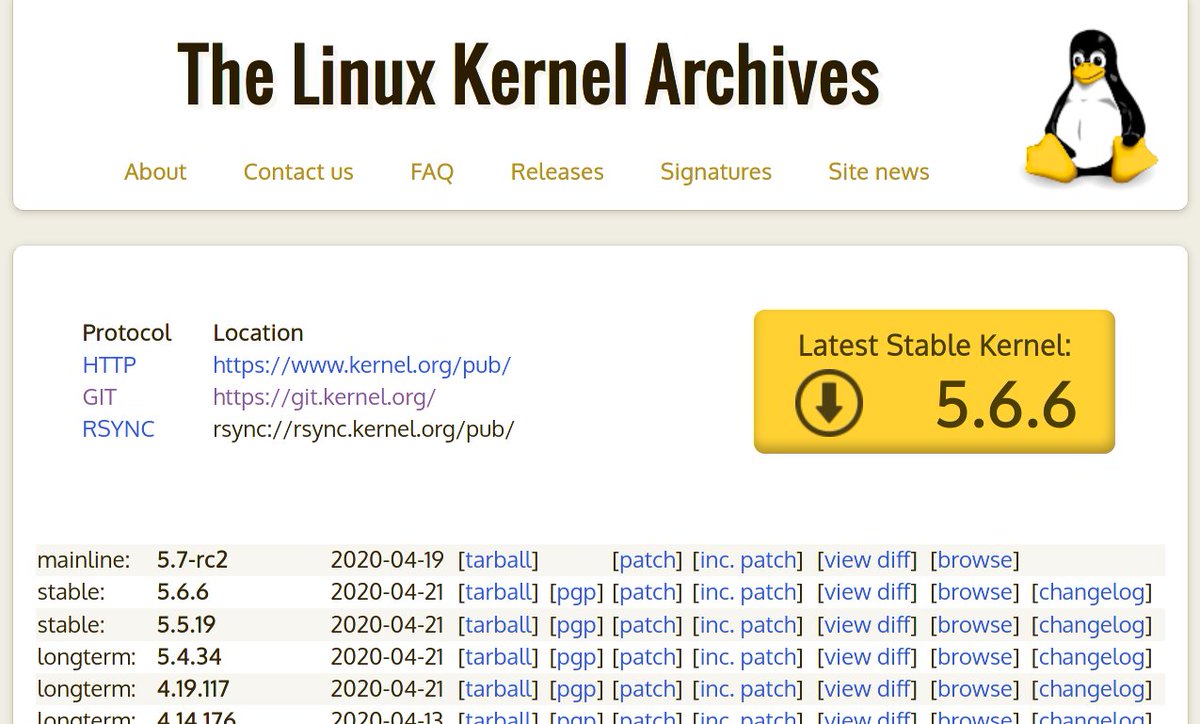Screen dimensions: 1200x724
Task: Select version text 4.19.117
Action: pos(193,689)
